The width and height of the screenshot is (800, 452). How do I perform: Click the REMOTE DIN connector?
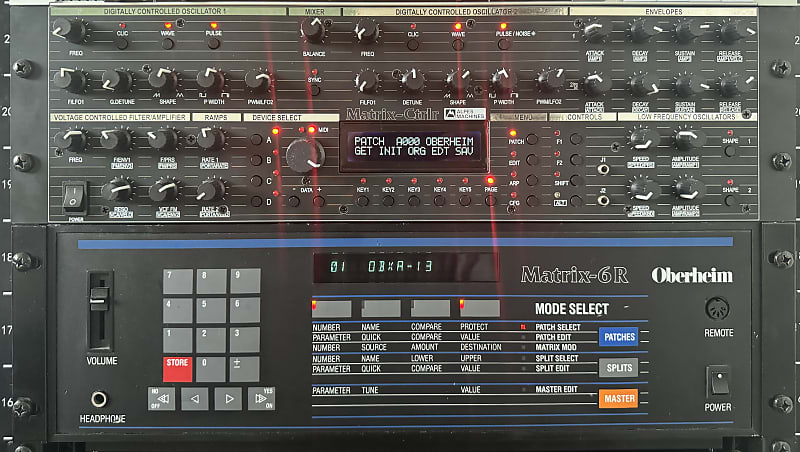click(x=717, y=309)
